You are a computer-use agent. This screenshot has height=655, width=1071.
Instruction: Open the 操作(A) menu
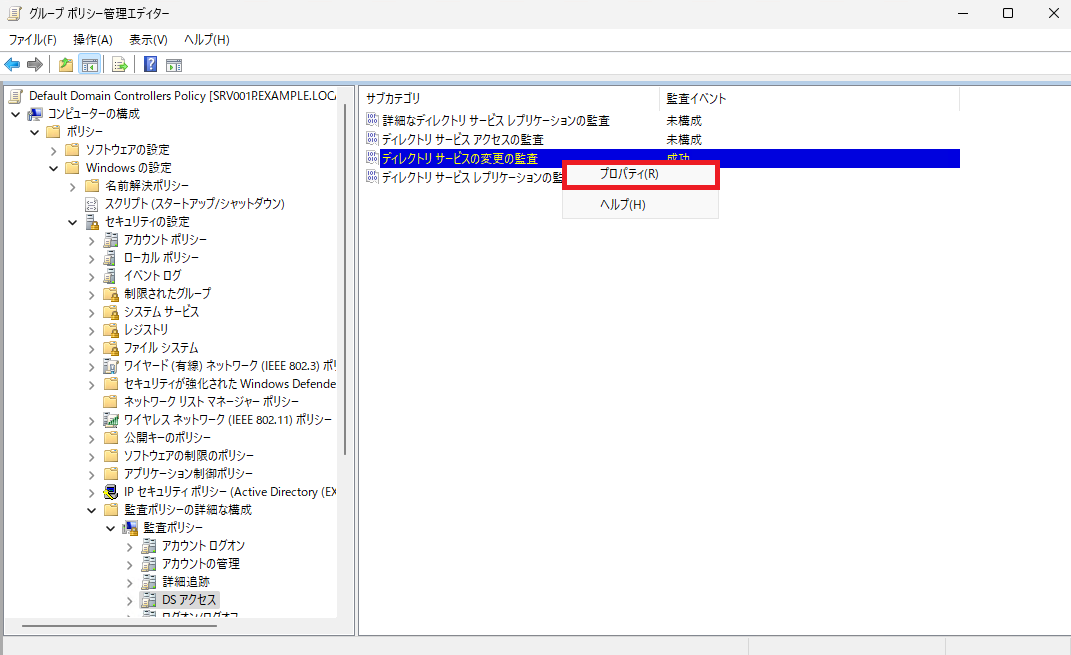click(x=93, y=40)
